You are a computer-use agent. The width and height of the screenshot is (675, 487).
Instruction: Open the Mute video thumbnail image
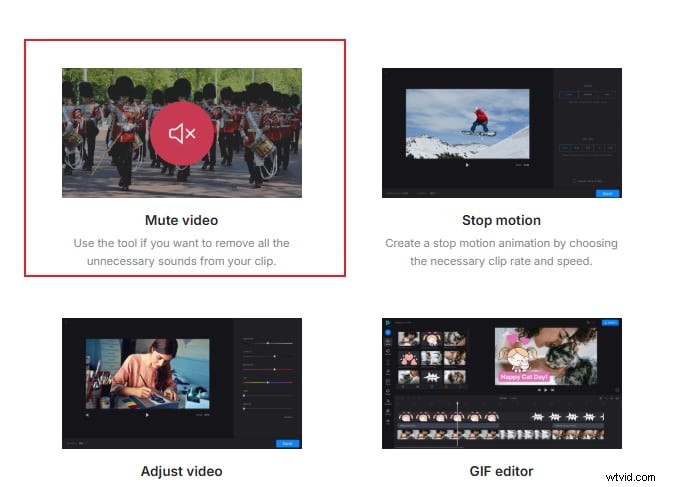coord(182,133)
